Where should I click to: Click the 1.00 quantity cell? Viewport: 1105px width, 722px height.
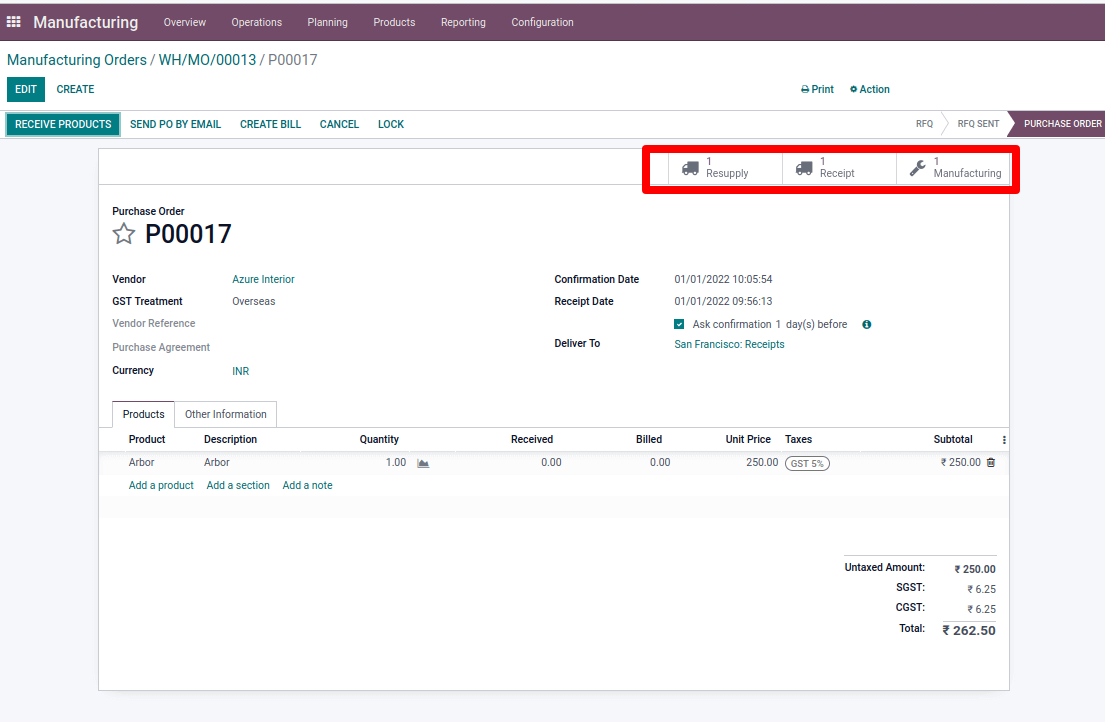396,463
